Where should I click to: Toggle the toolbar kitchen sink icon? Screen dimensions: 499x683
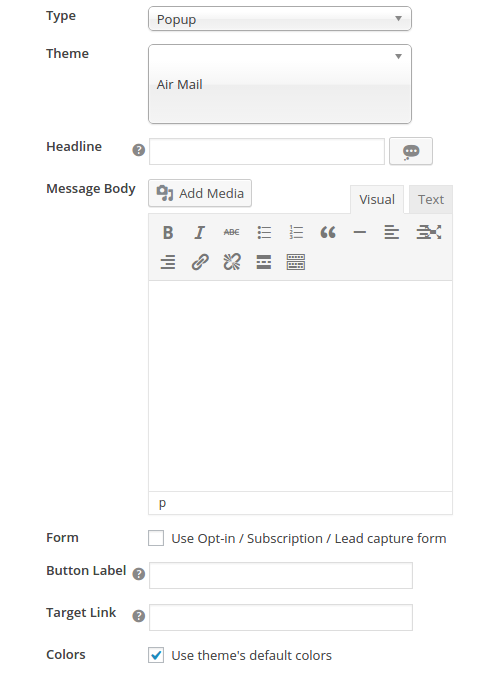pos(296,262)
